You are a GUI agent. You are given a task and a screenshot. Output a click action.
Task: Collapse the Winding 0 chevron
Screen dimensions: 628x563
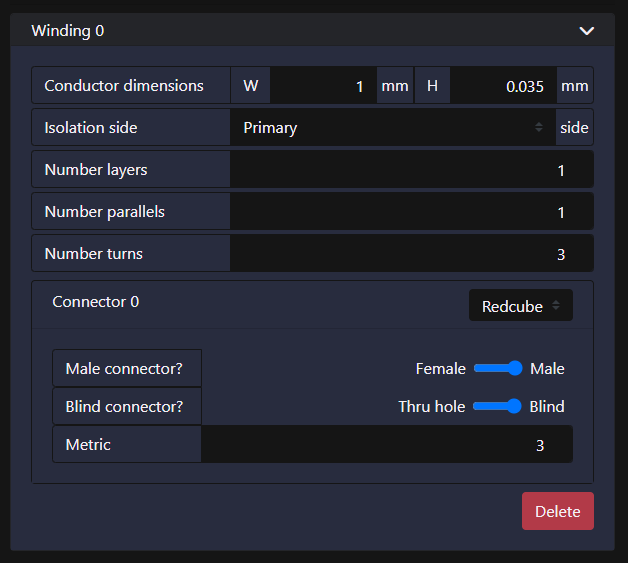click(586, 31)
